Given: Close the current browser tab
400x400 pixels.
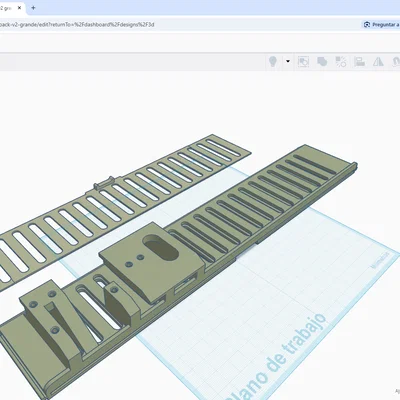Looking at the screenshot, I should (19, 8).
